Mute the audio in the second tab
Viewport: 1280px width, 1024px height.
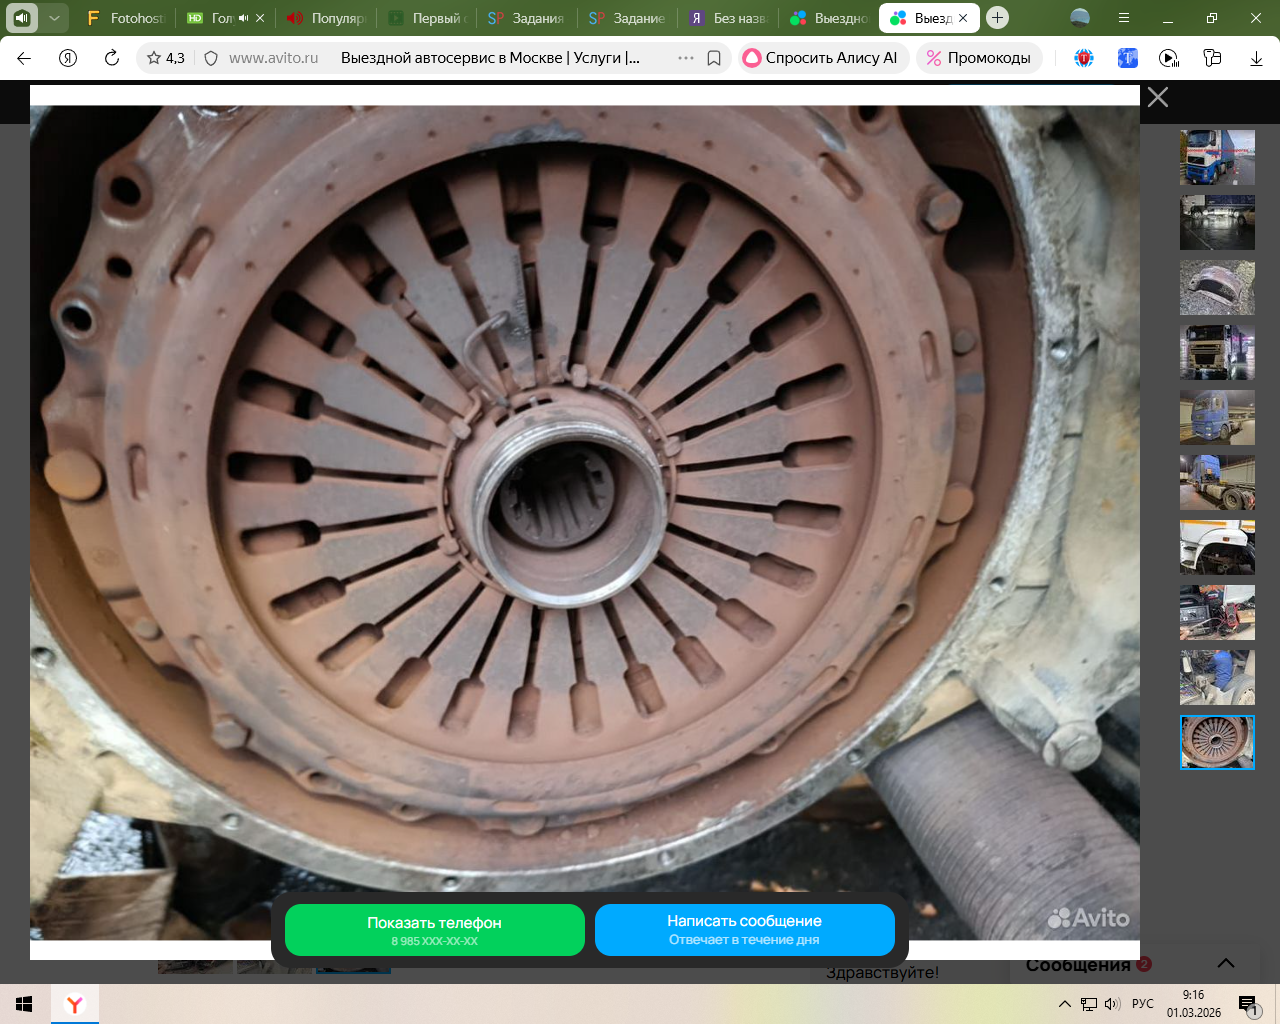(x=243, y=18)
